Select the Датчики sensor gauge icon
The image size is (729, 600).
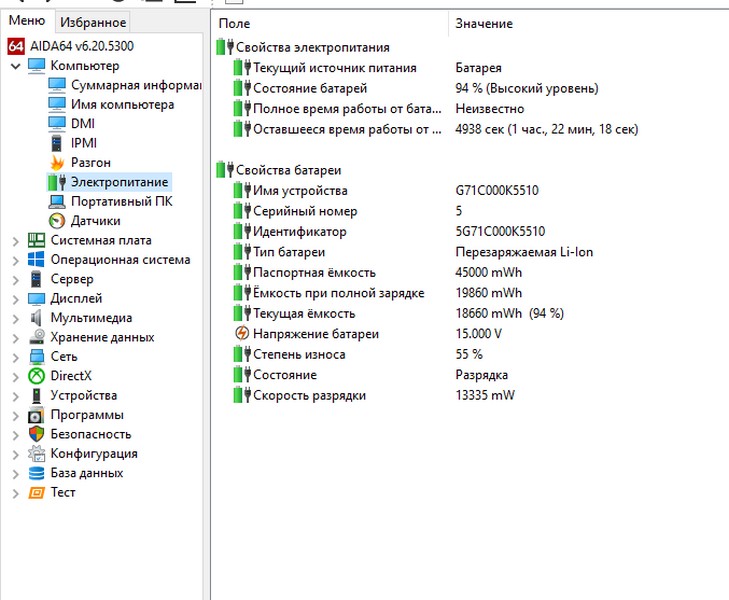point(57,221)
